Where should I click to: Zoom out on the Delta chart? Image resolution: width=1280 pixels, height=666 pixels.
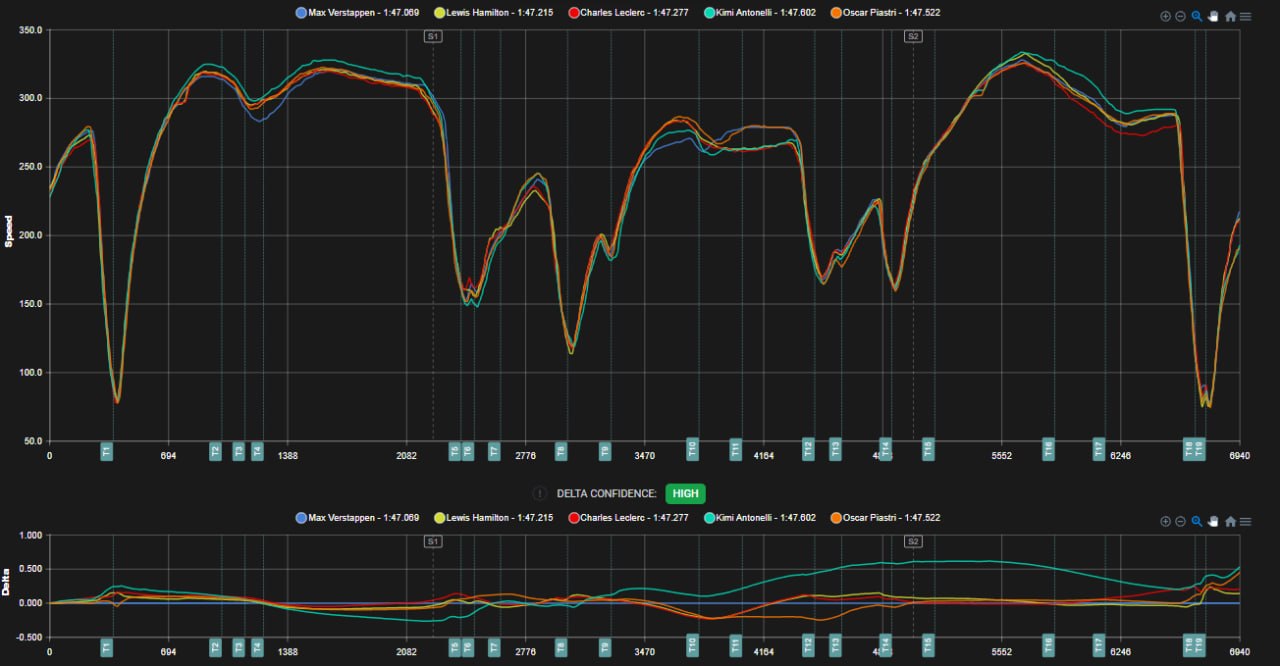(1180, 521)
